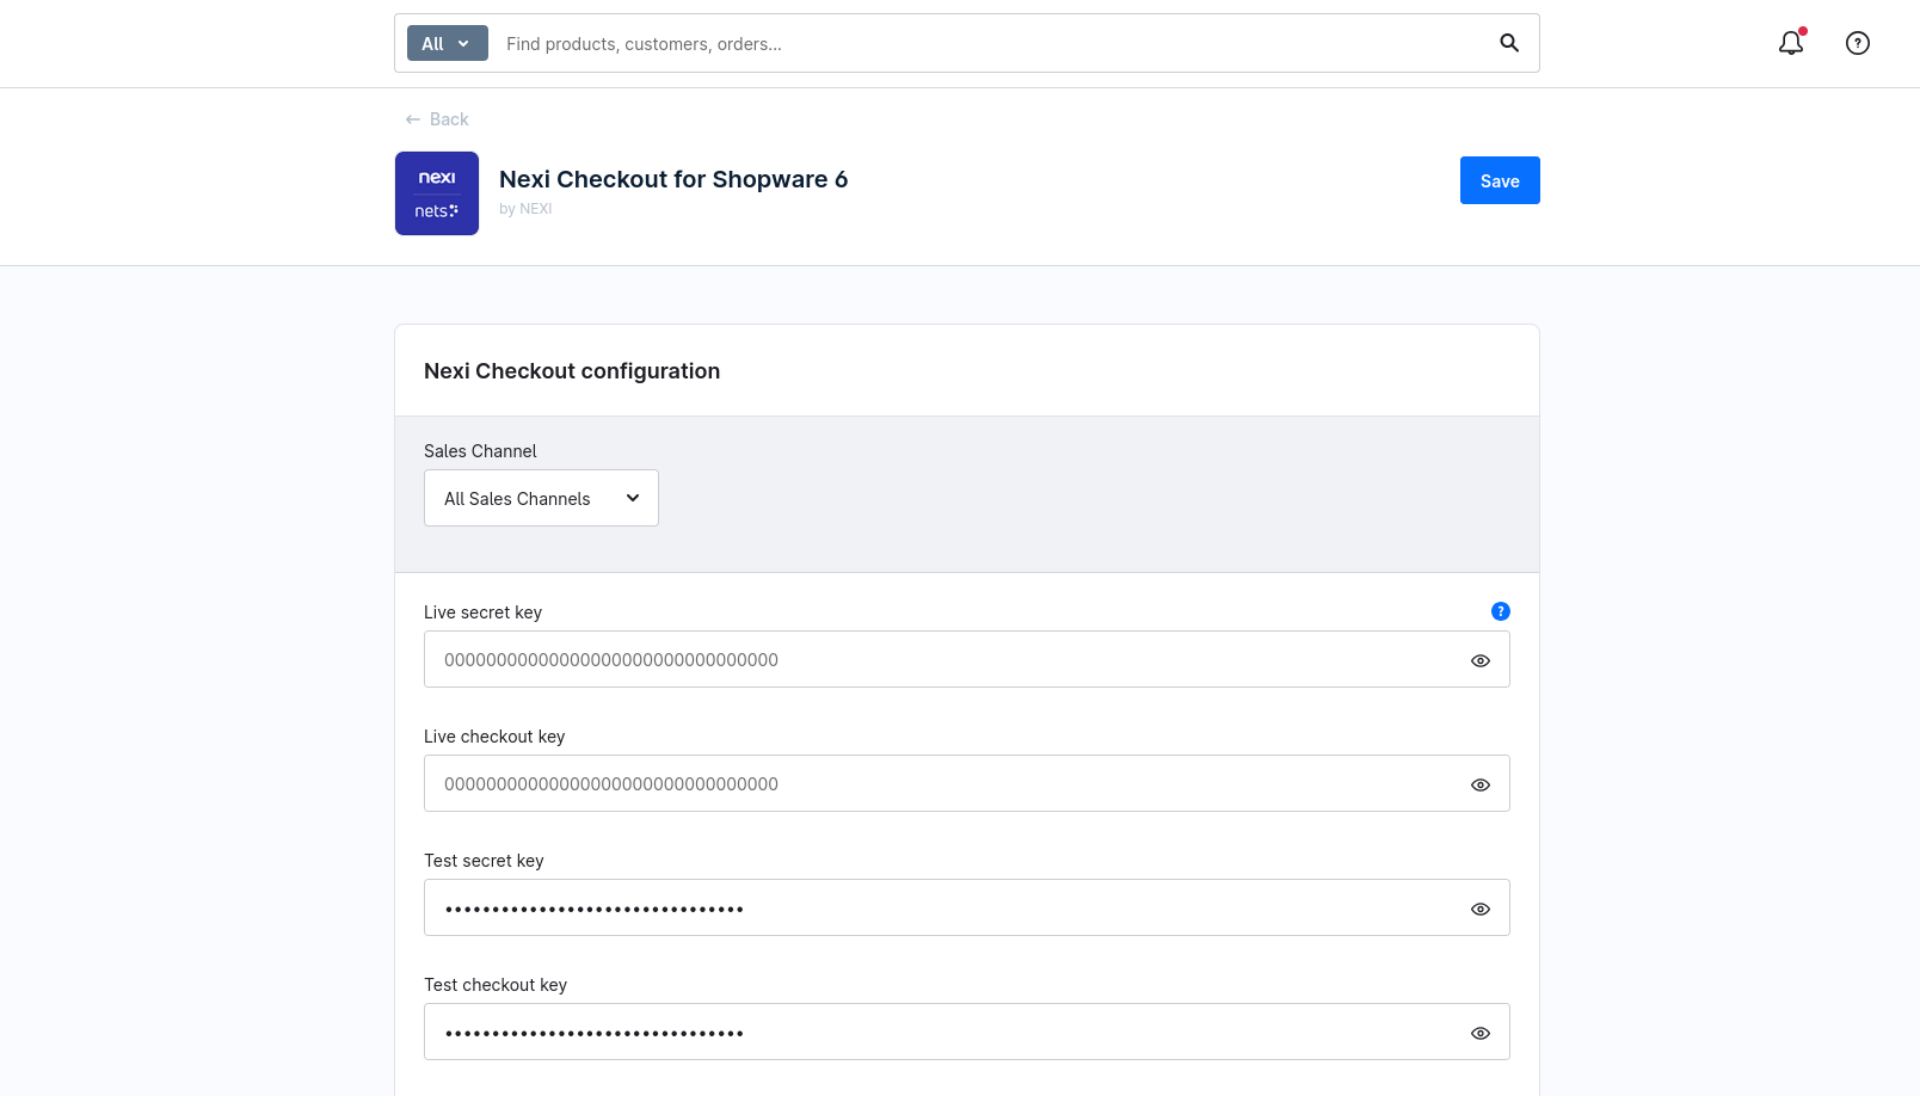Viewport: 1920px width, 1096px height.
Task: Open the help circle icon
Action: (1857, 43)
